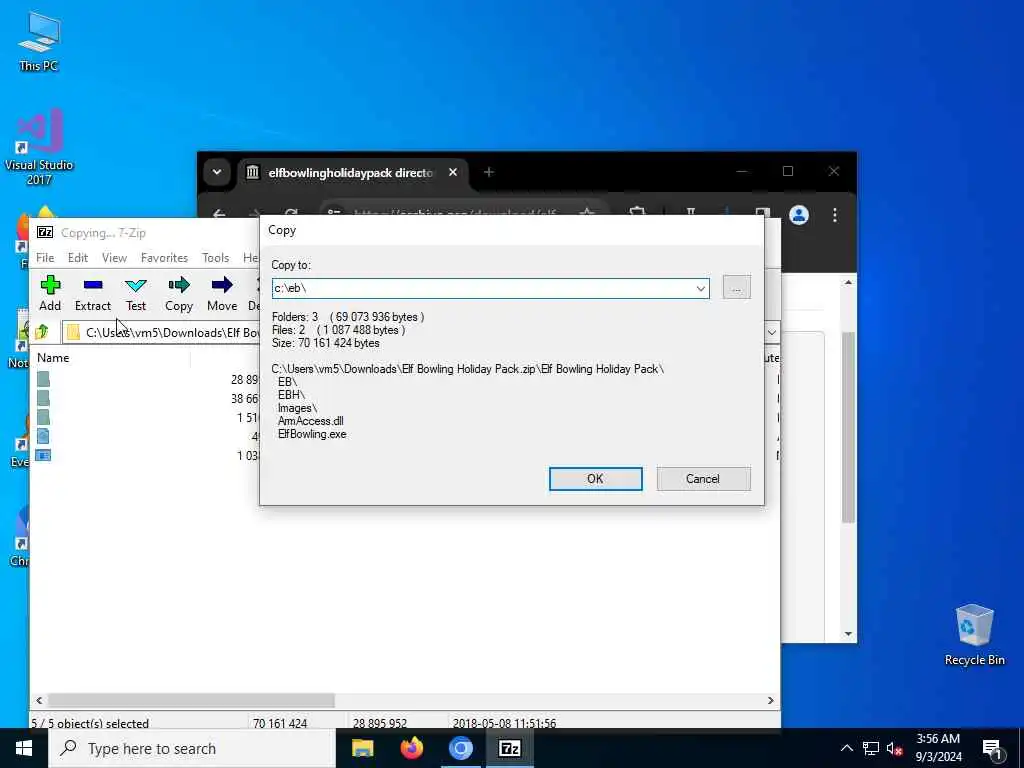
Task: Switch to Chrome from the taskbar
Action: 460,748
